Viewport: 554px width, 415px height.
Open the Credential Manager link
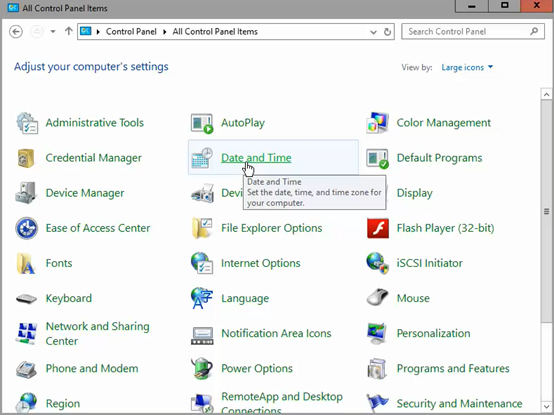pos(94,158)
